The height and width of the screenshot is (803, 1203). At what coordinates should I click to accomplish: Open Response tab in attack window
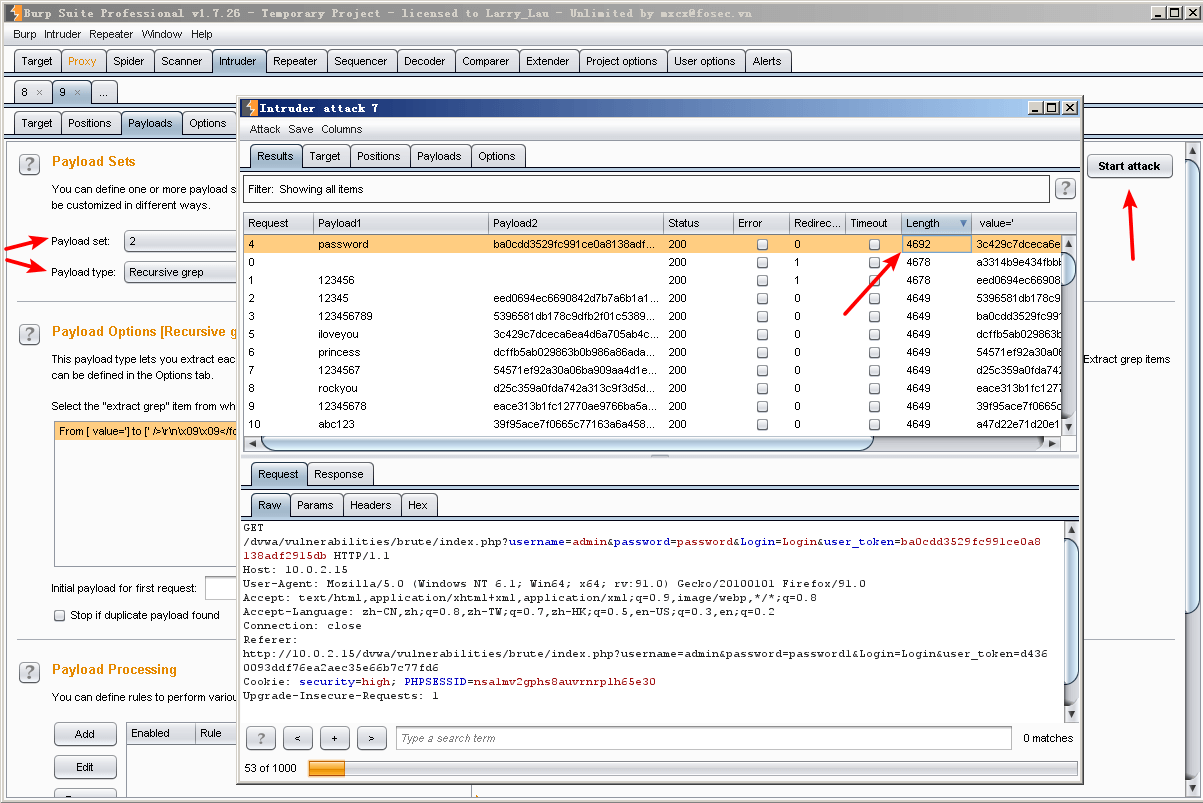pos(339,474)
